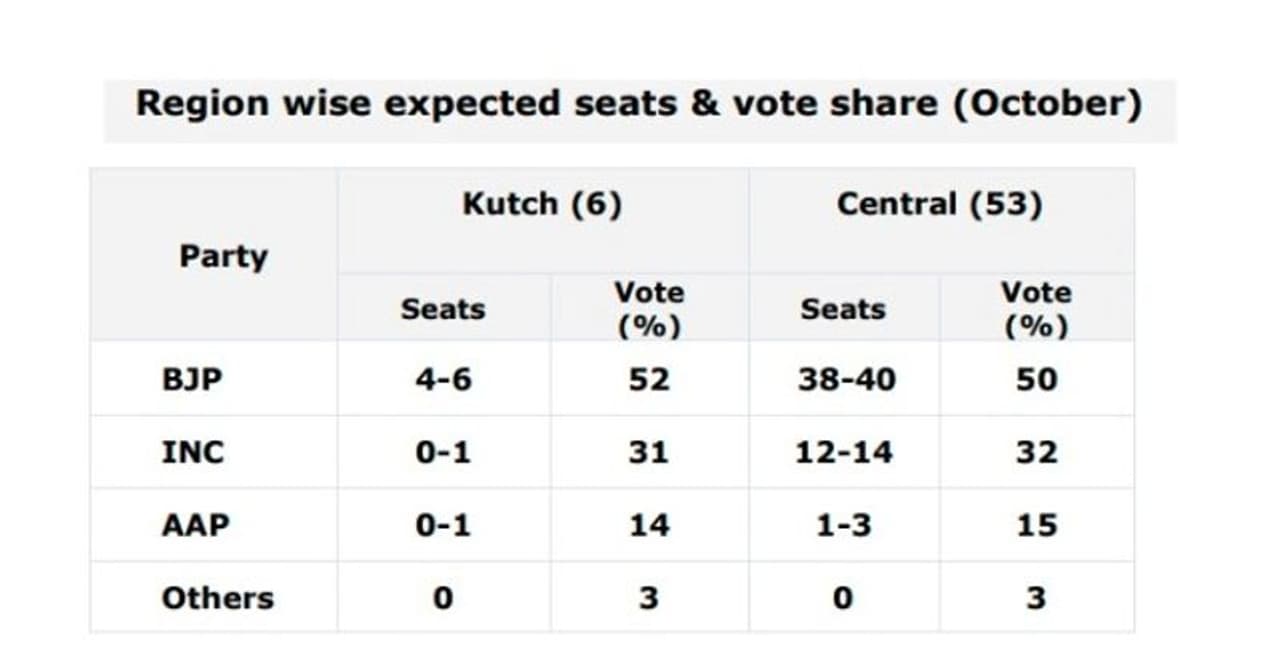This screenshot has height=669, width=1280.
Task: Click INC's Central seats cell 12-14
Action: pos(844,453)
